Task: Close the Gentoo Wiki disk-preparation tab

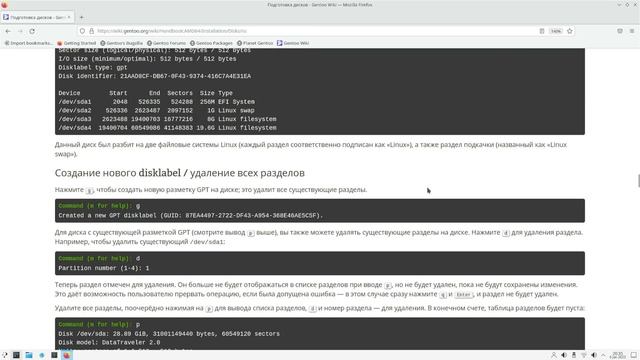Action: 69,17
